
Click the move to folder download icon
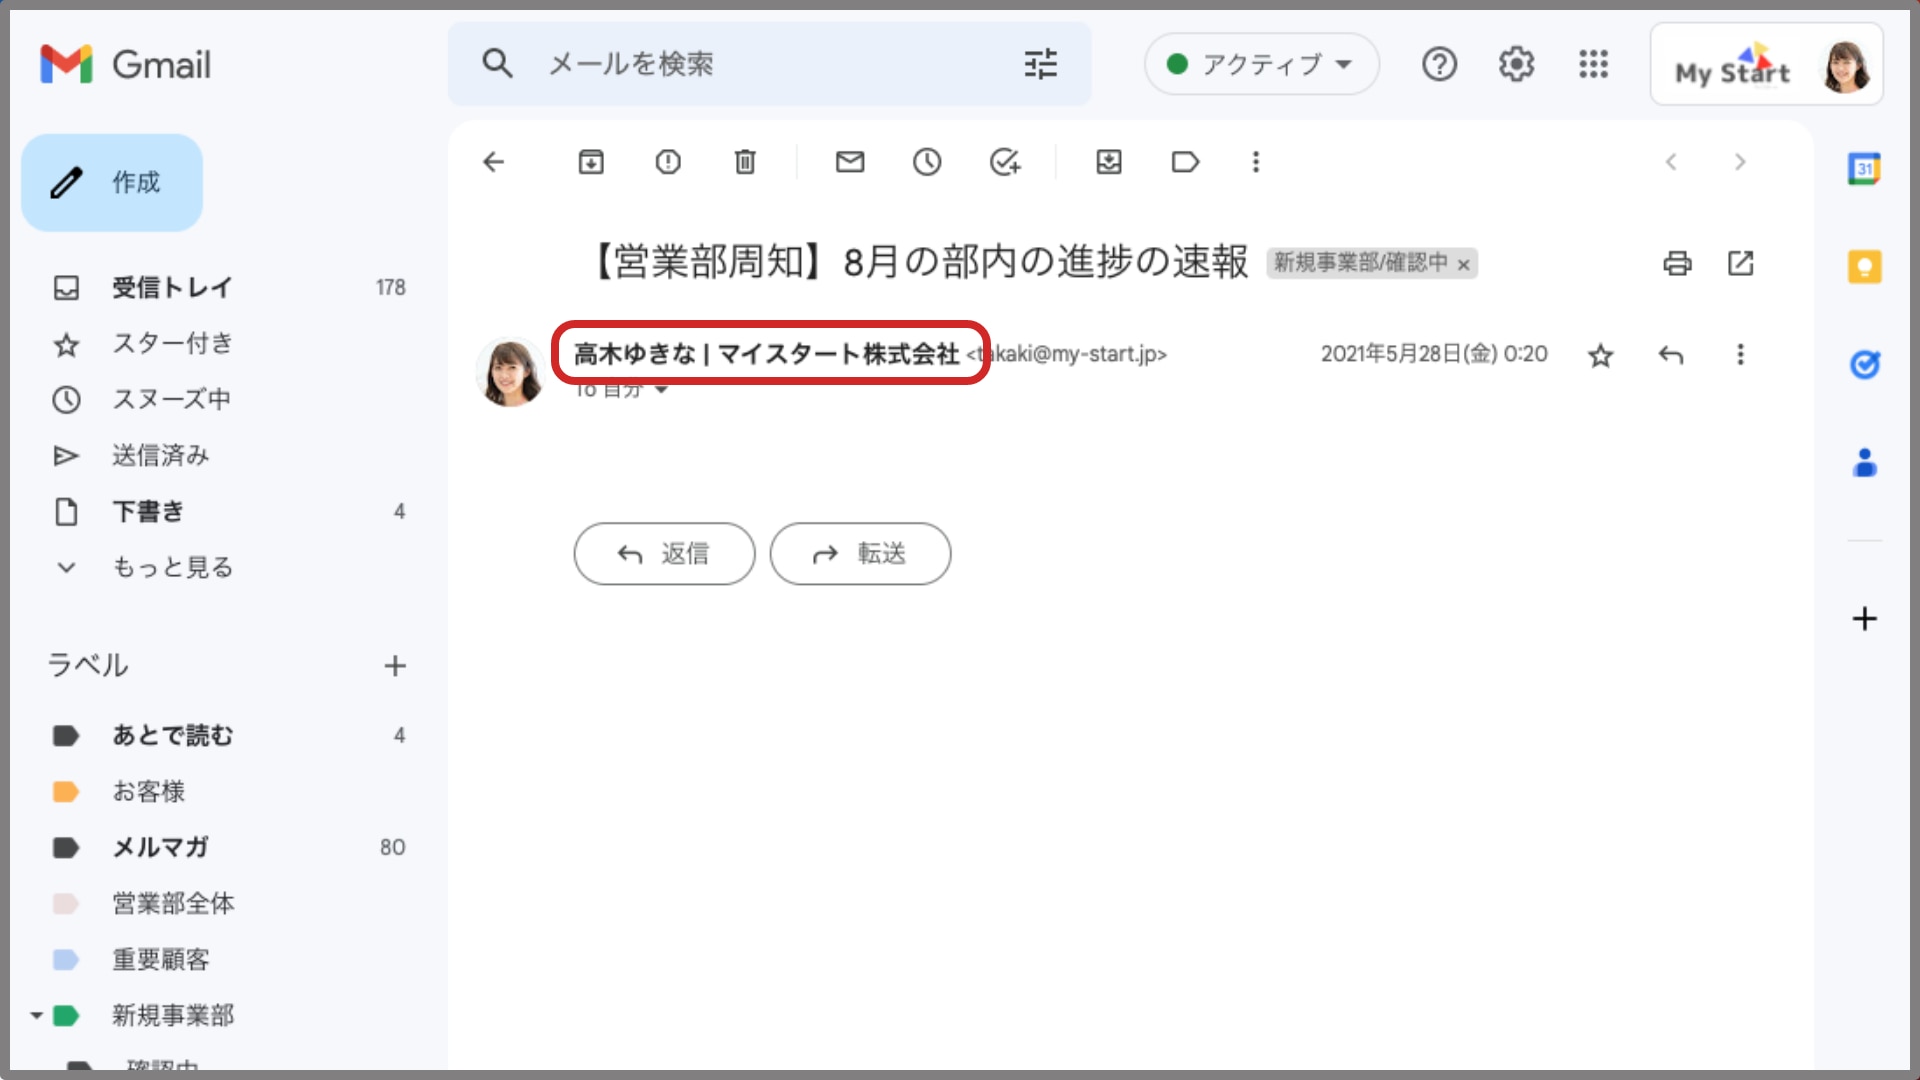[x=1108, y=161]
